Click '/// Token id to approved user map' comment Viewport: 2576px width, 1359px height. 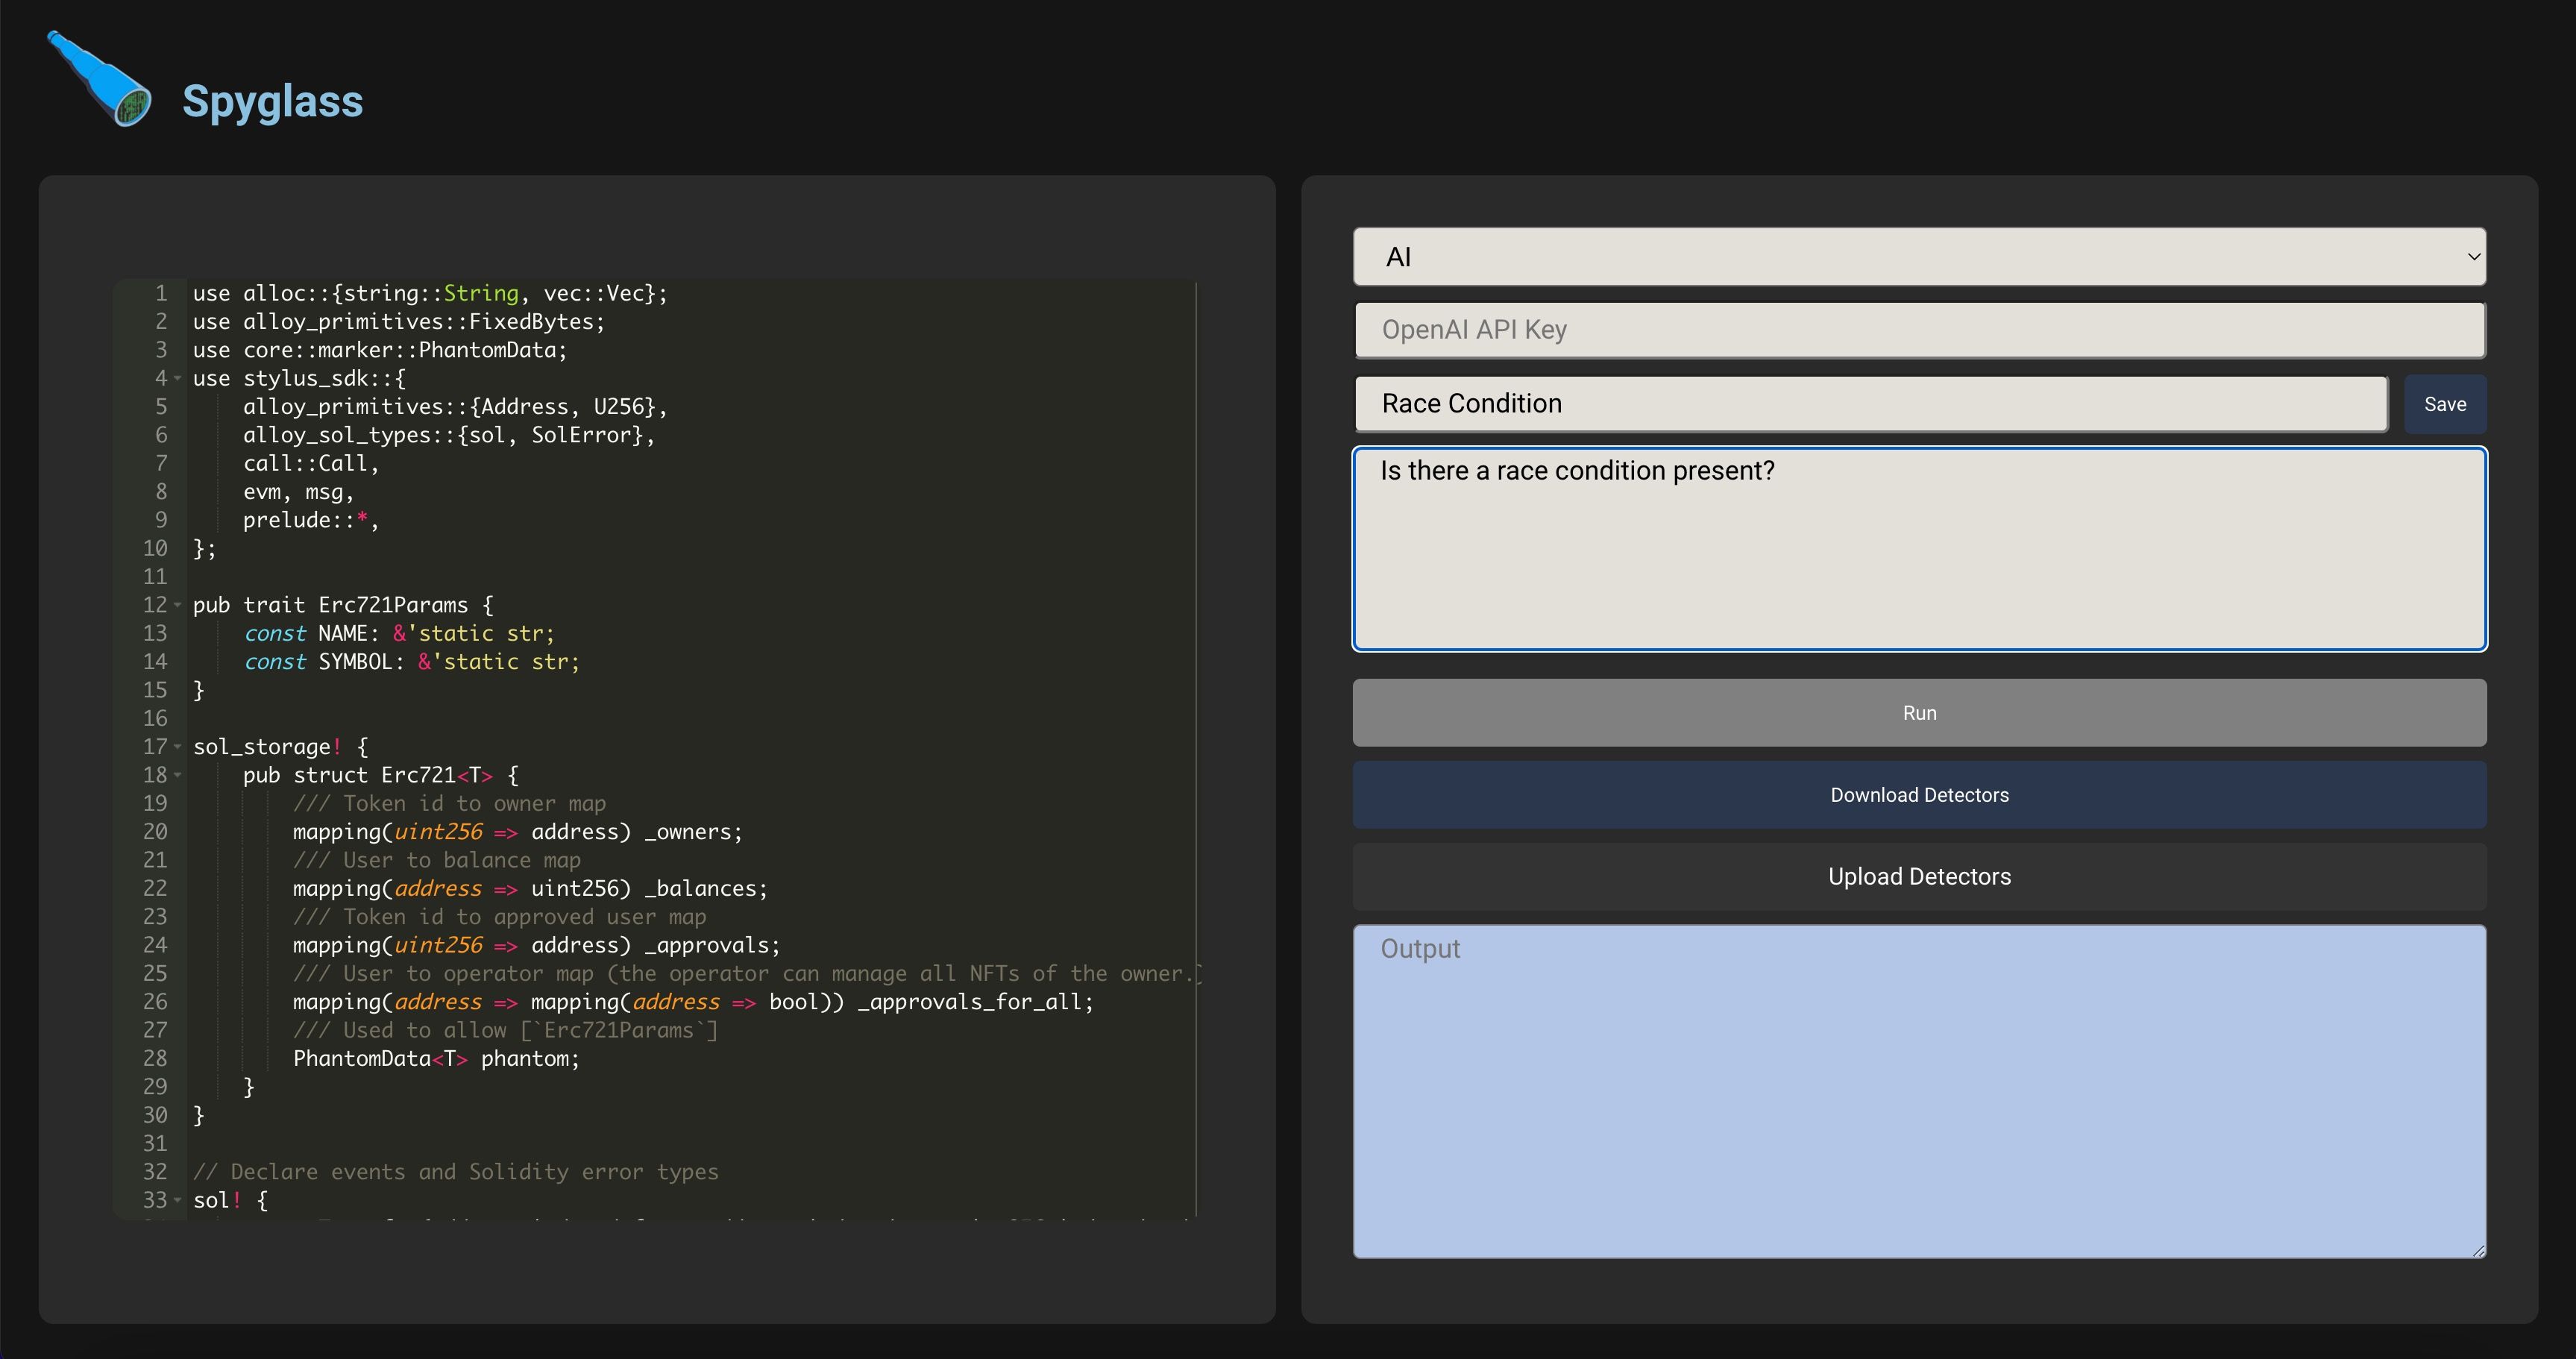pyautogui.click(x=499, y=917)
